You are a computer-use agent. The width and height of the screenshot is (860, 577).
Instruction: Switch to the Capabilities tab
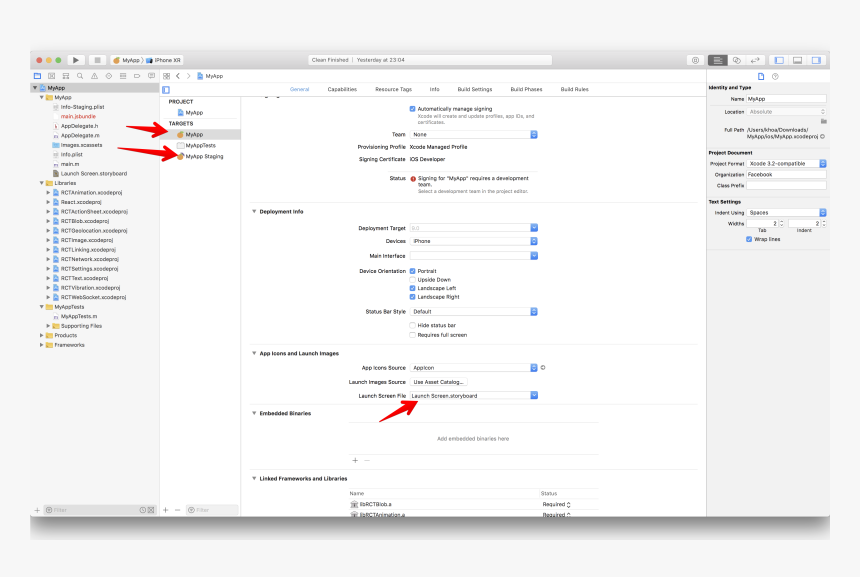(342, 89)
